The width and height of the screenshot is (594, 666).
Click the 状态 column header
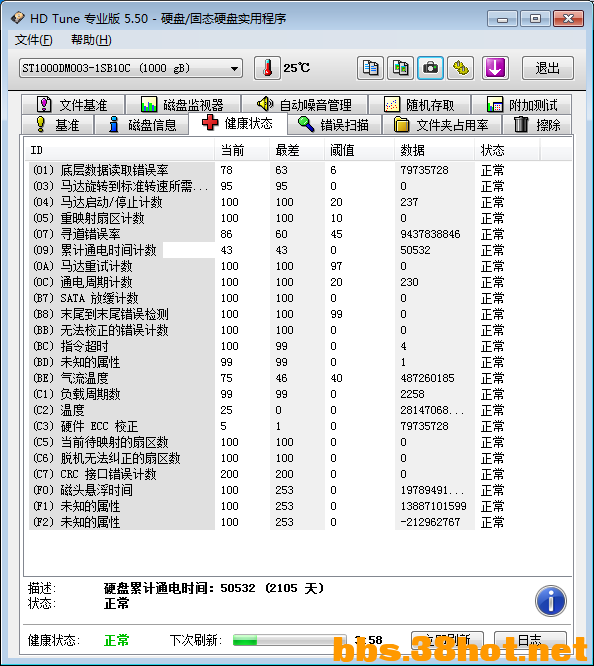click(507, 150)
